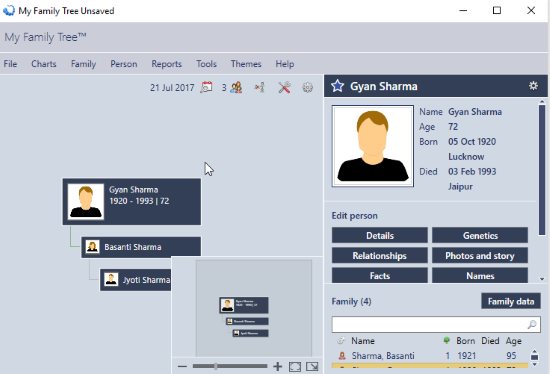Select Basanti Sharma node in tree
Viewport: 550px width, 374px height.
click(x=141, y=247)
